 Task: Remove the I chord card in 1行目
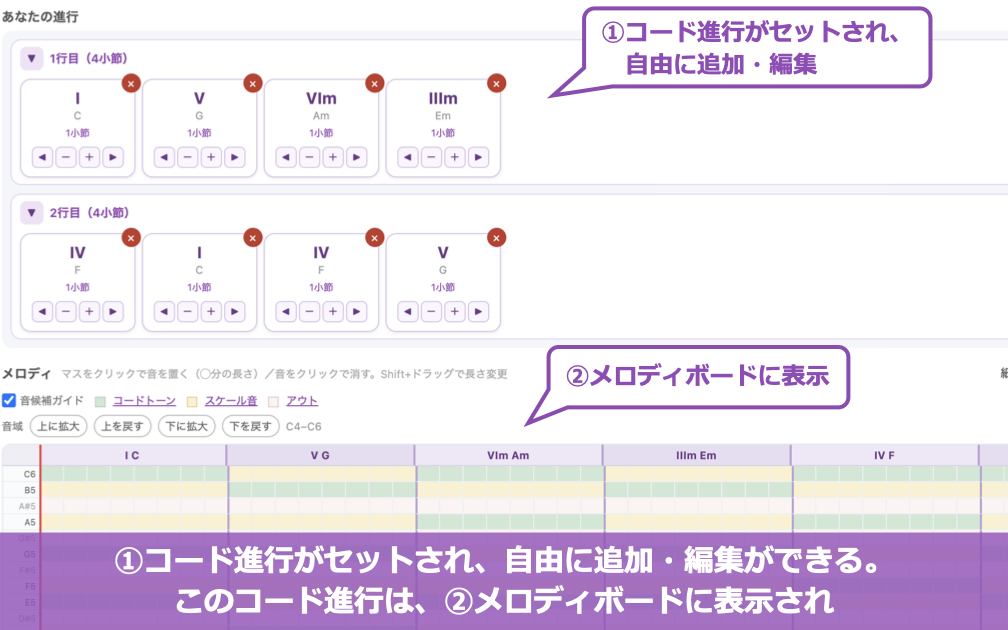pyautogui.click(x=131, y=84)
